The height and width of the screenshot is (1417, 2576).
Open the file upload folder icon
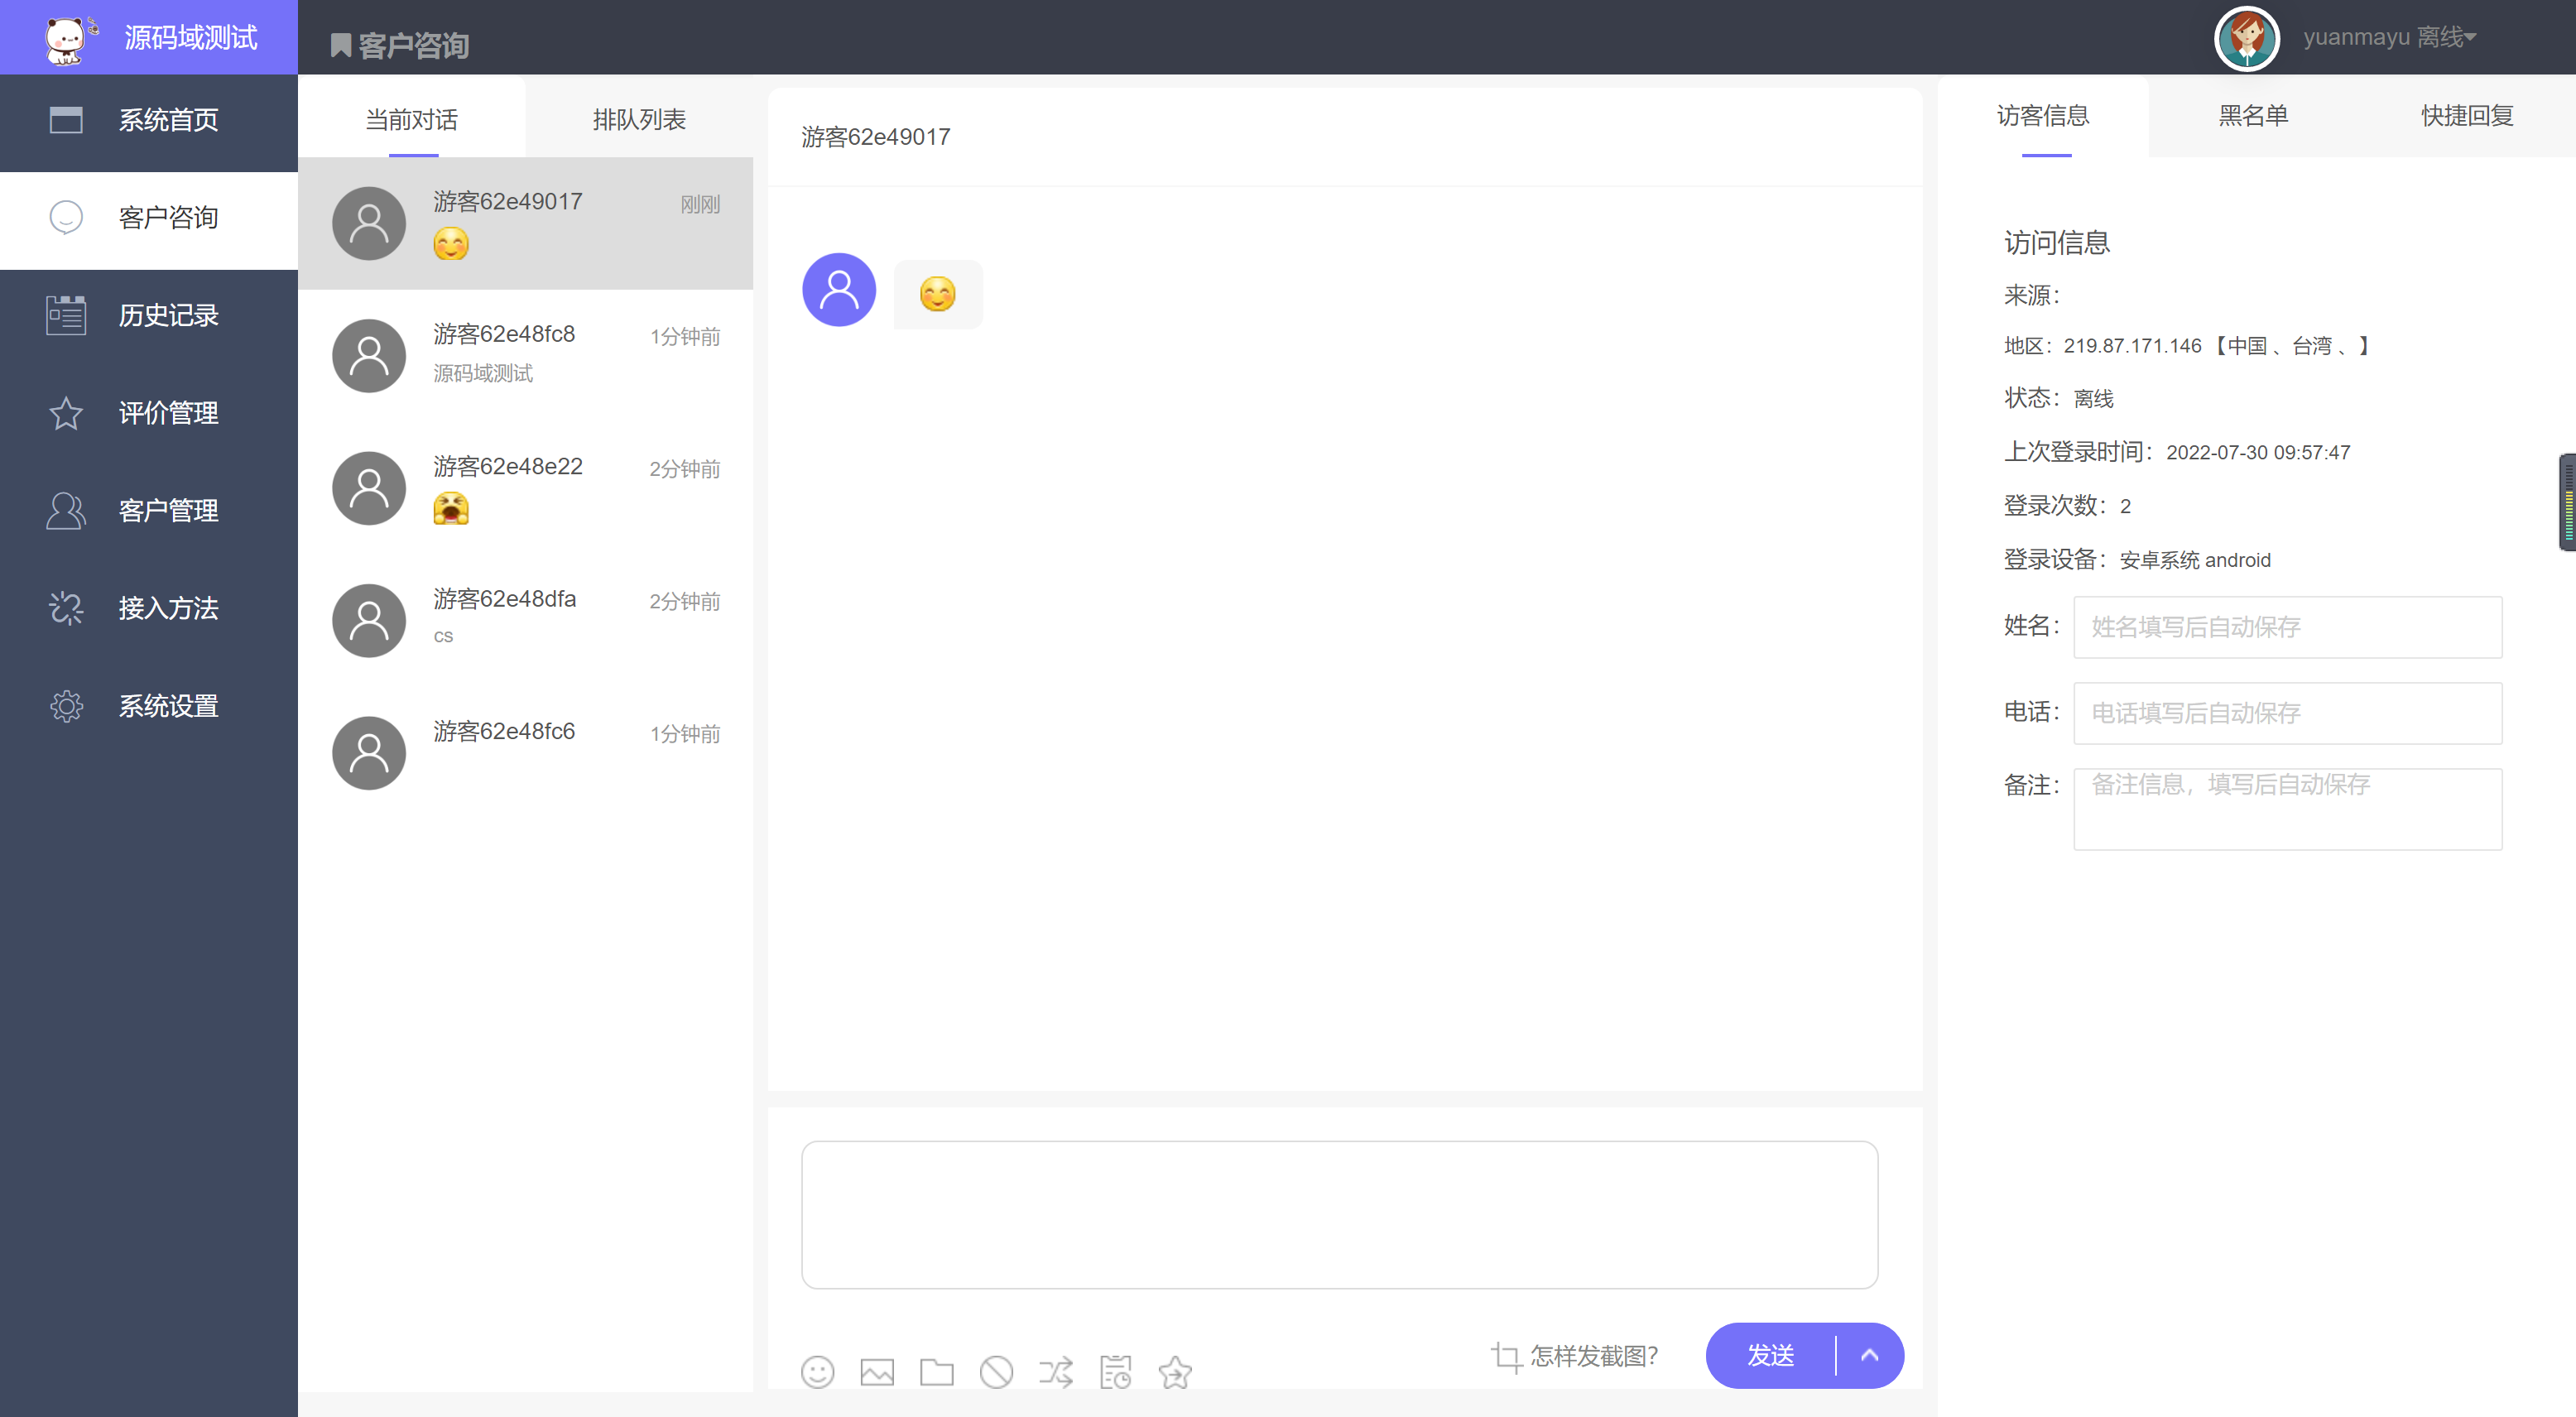tap(937, 1372)
